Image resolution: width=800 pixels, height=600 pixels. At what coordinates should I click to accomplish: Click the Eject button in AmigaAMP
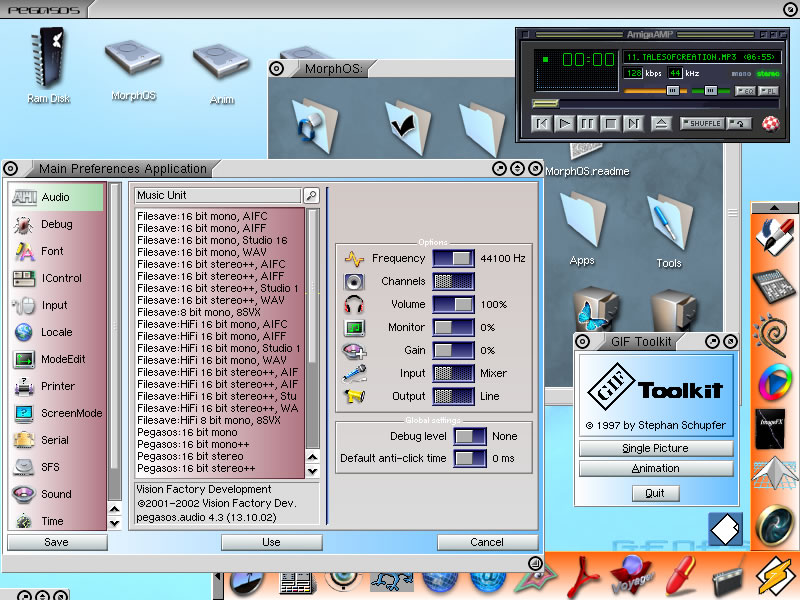point(661,123)
